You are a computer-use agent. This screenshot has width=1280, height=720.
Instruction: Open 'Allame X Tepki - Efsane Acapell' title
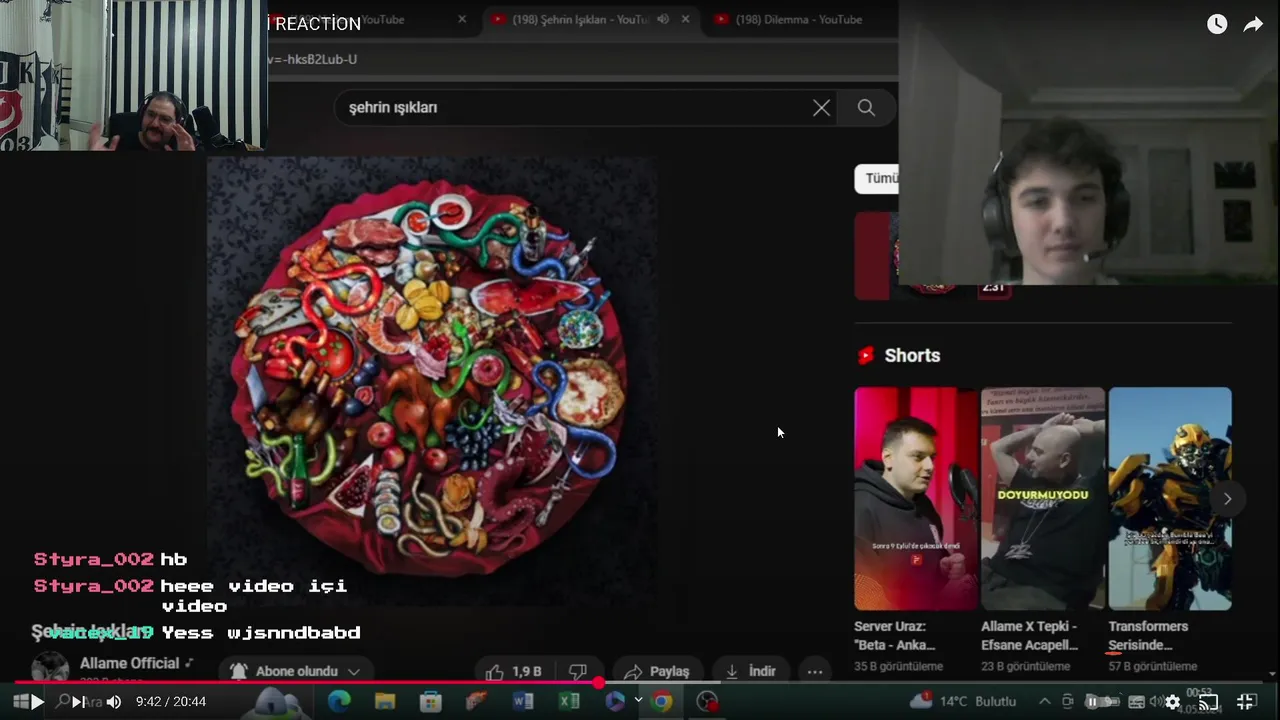[1030, 635]
